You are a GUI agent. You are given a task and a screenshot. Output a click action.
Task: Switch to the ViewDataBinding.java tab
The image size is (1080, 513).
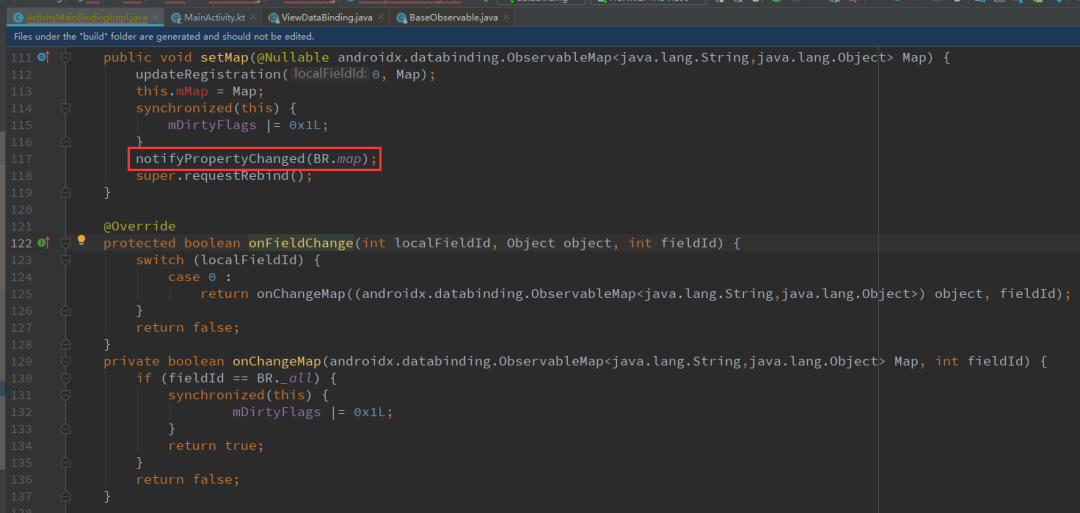pos(327,17)
